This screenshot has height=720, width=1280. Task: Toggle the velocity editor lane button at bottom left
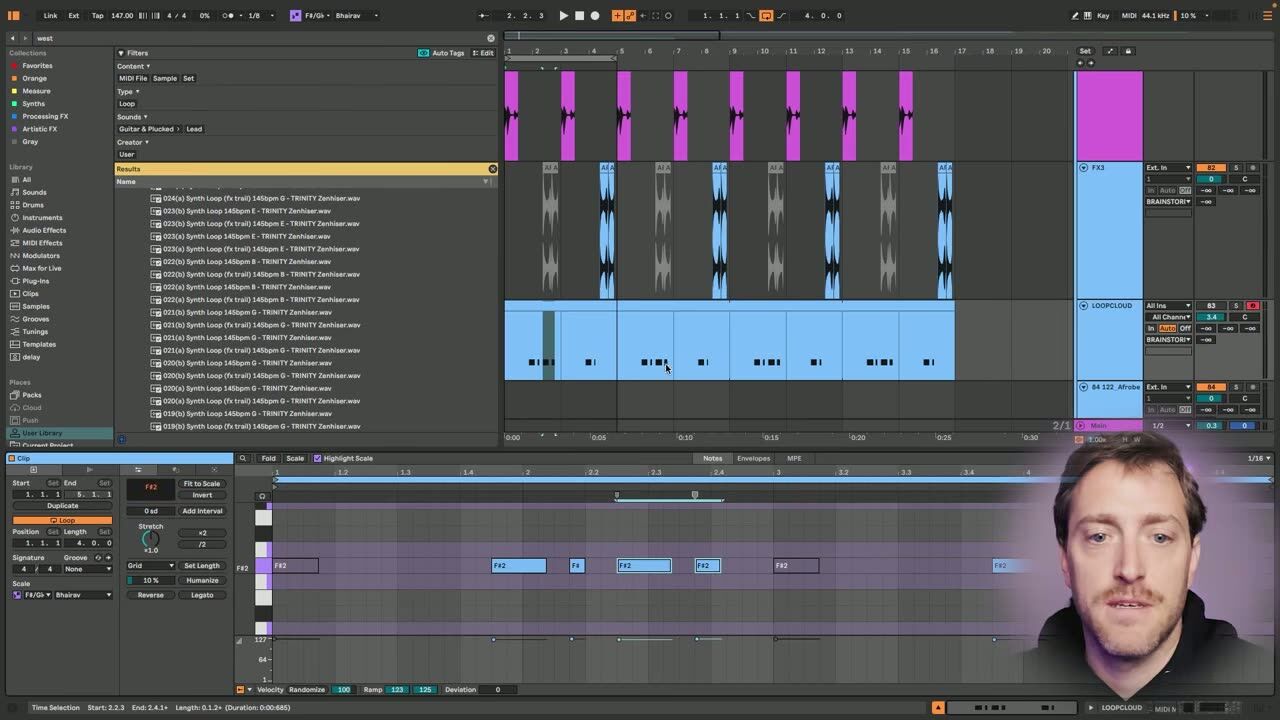pos(240,689)
